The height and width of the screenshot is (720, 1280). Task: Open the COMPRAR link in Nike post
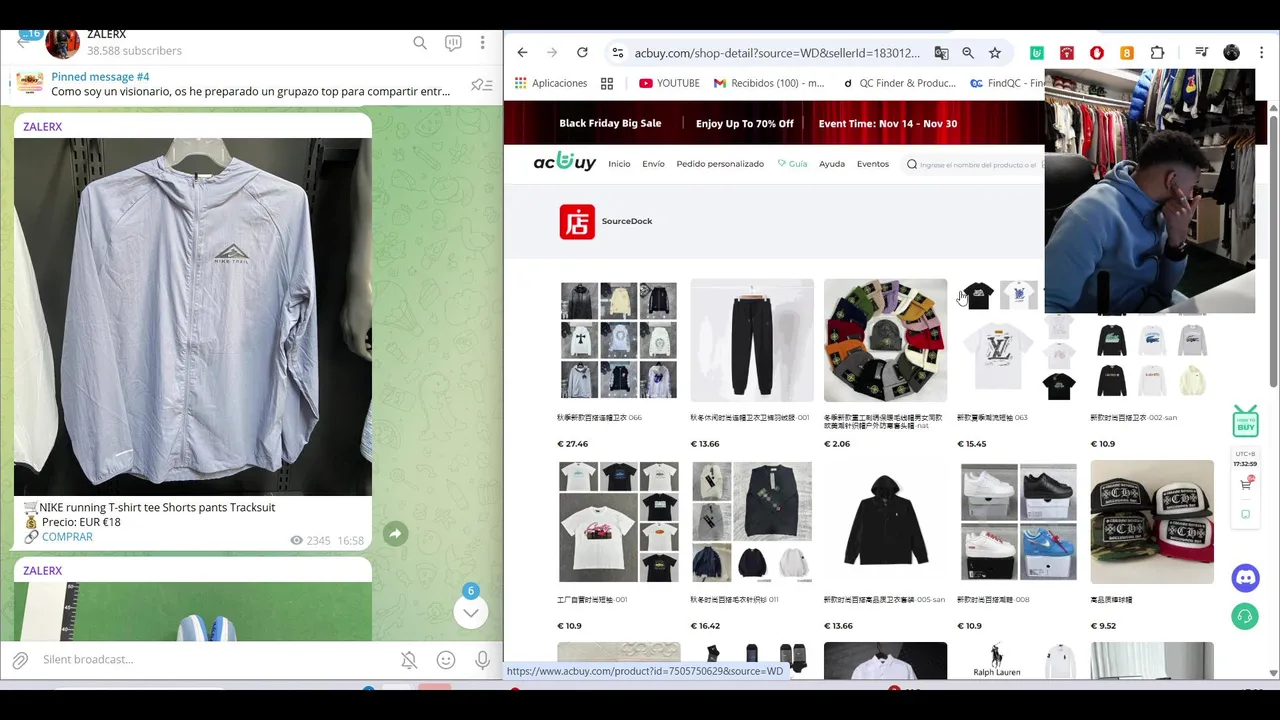pos(67,537)
